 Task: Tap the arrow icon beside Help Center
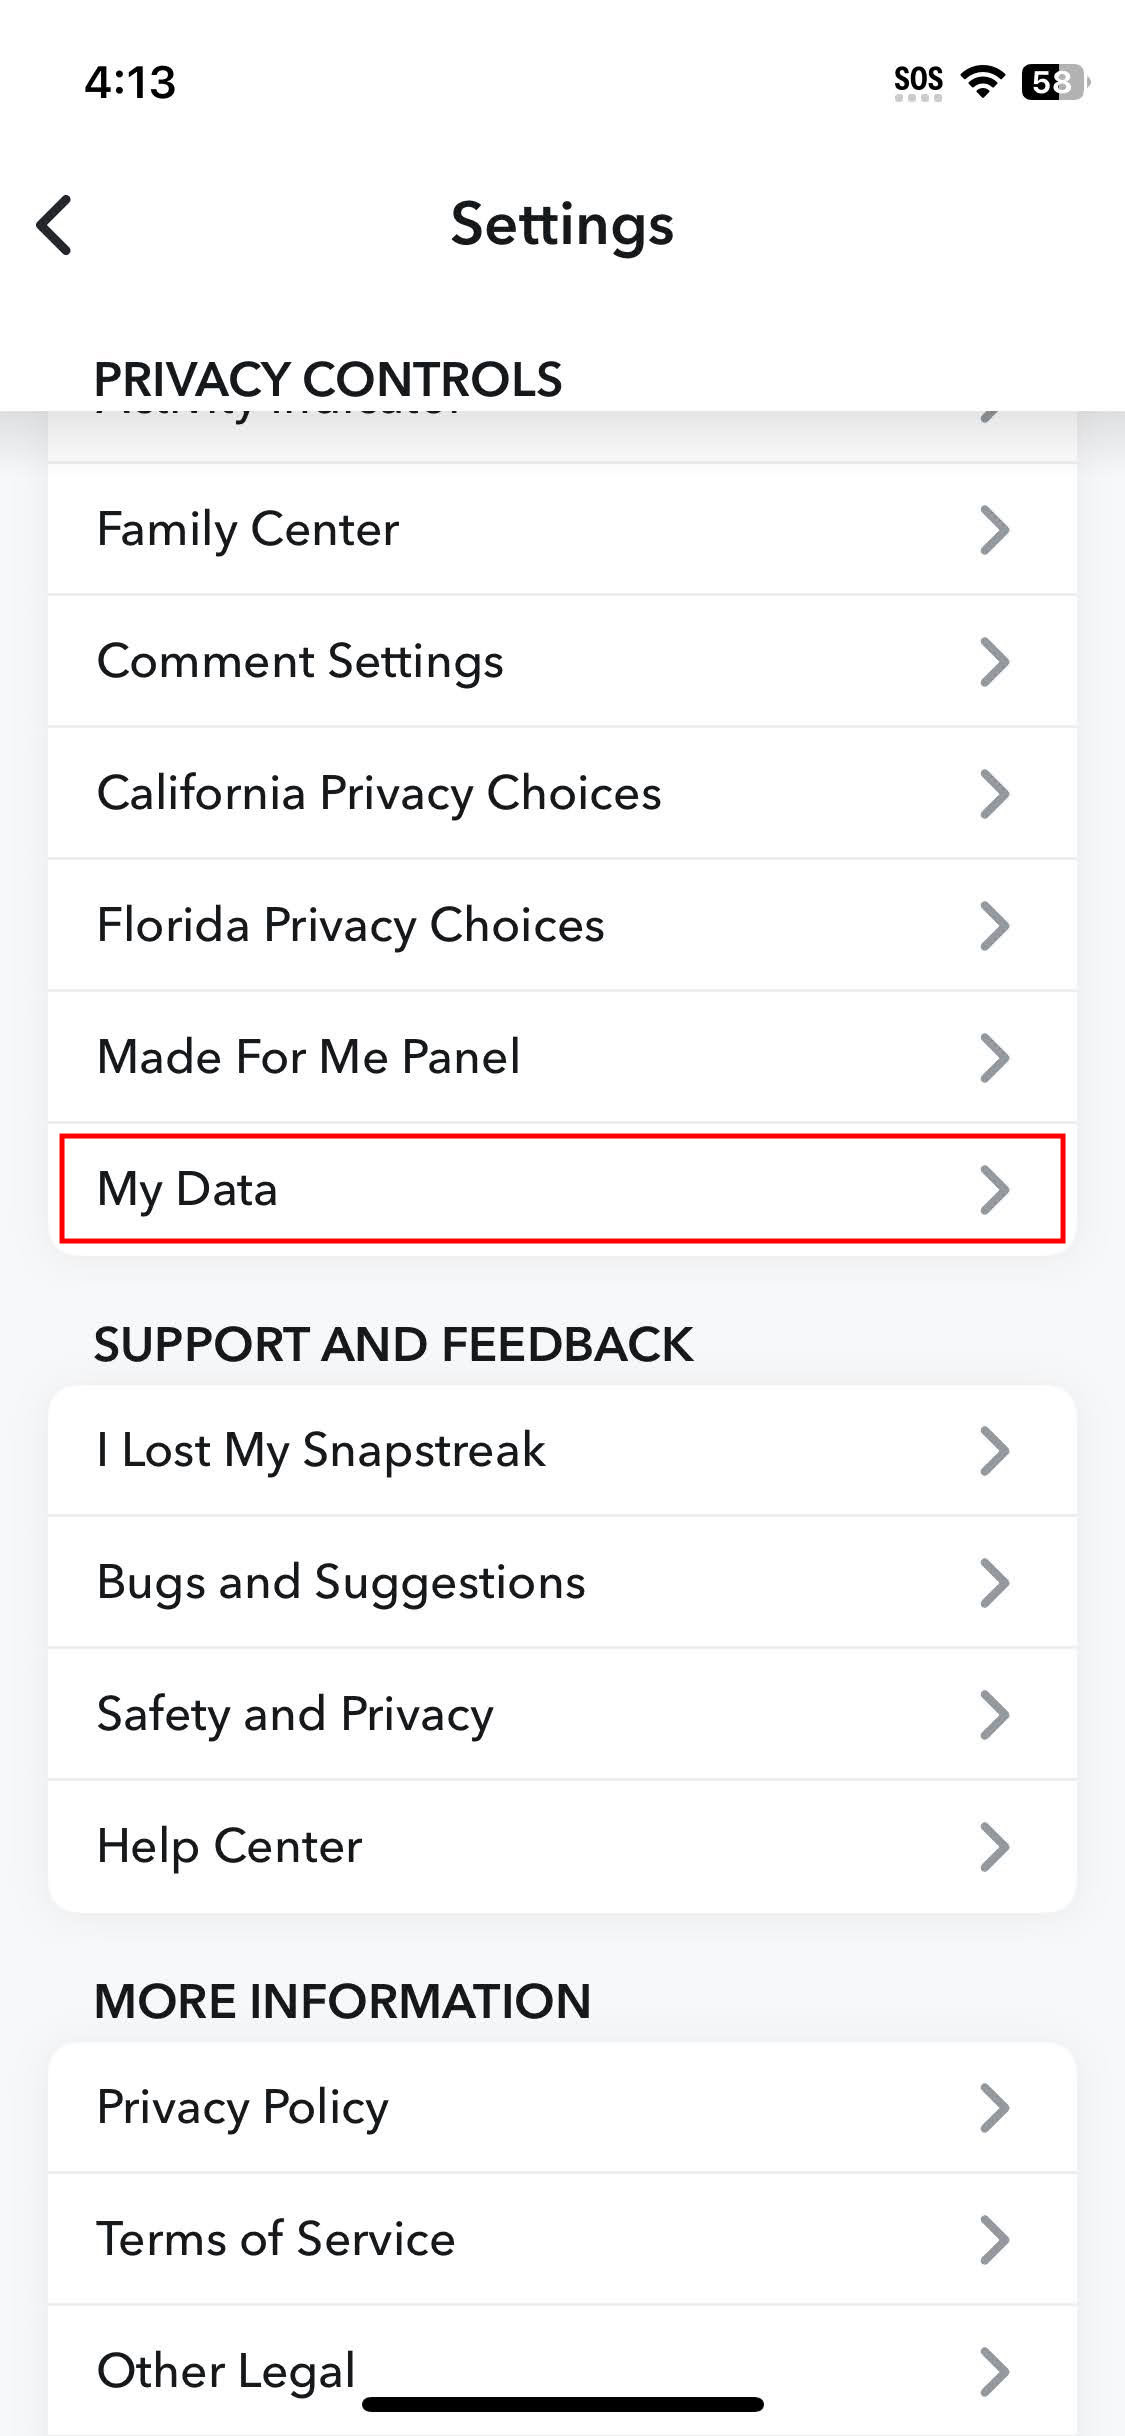point(994,1846)
